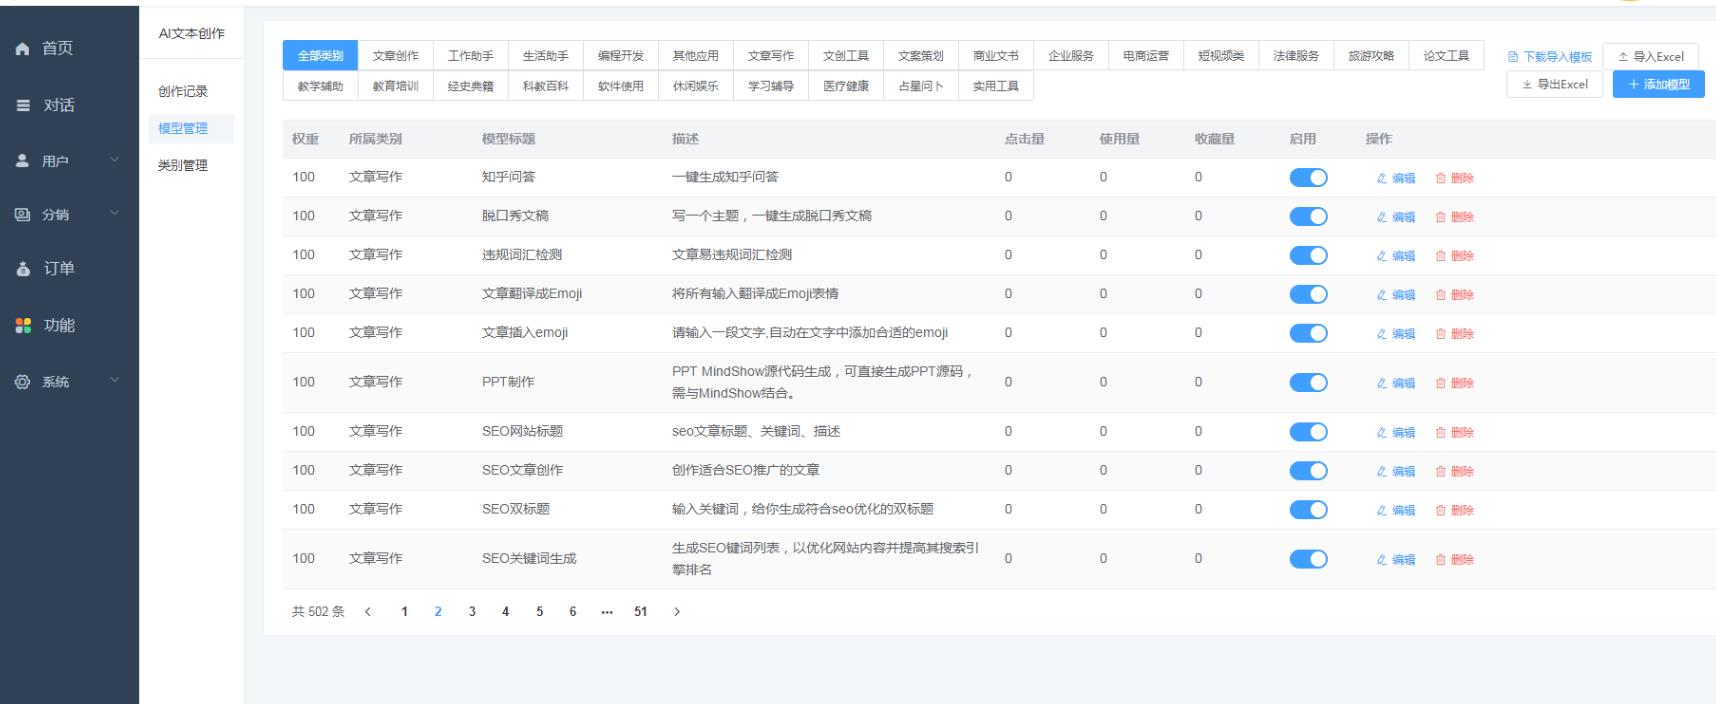Image resolution: width=1716 pixels, height=704 pixels.
Task: Expand the 用户 sidebar submenu
Action: click(114, 160)
